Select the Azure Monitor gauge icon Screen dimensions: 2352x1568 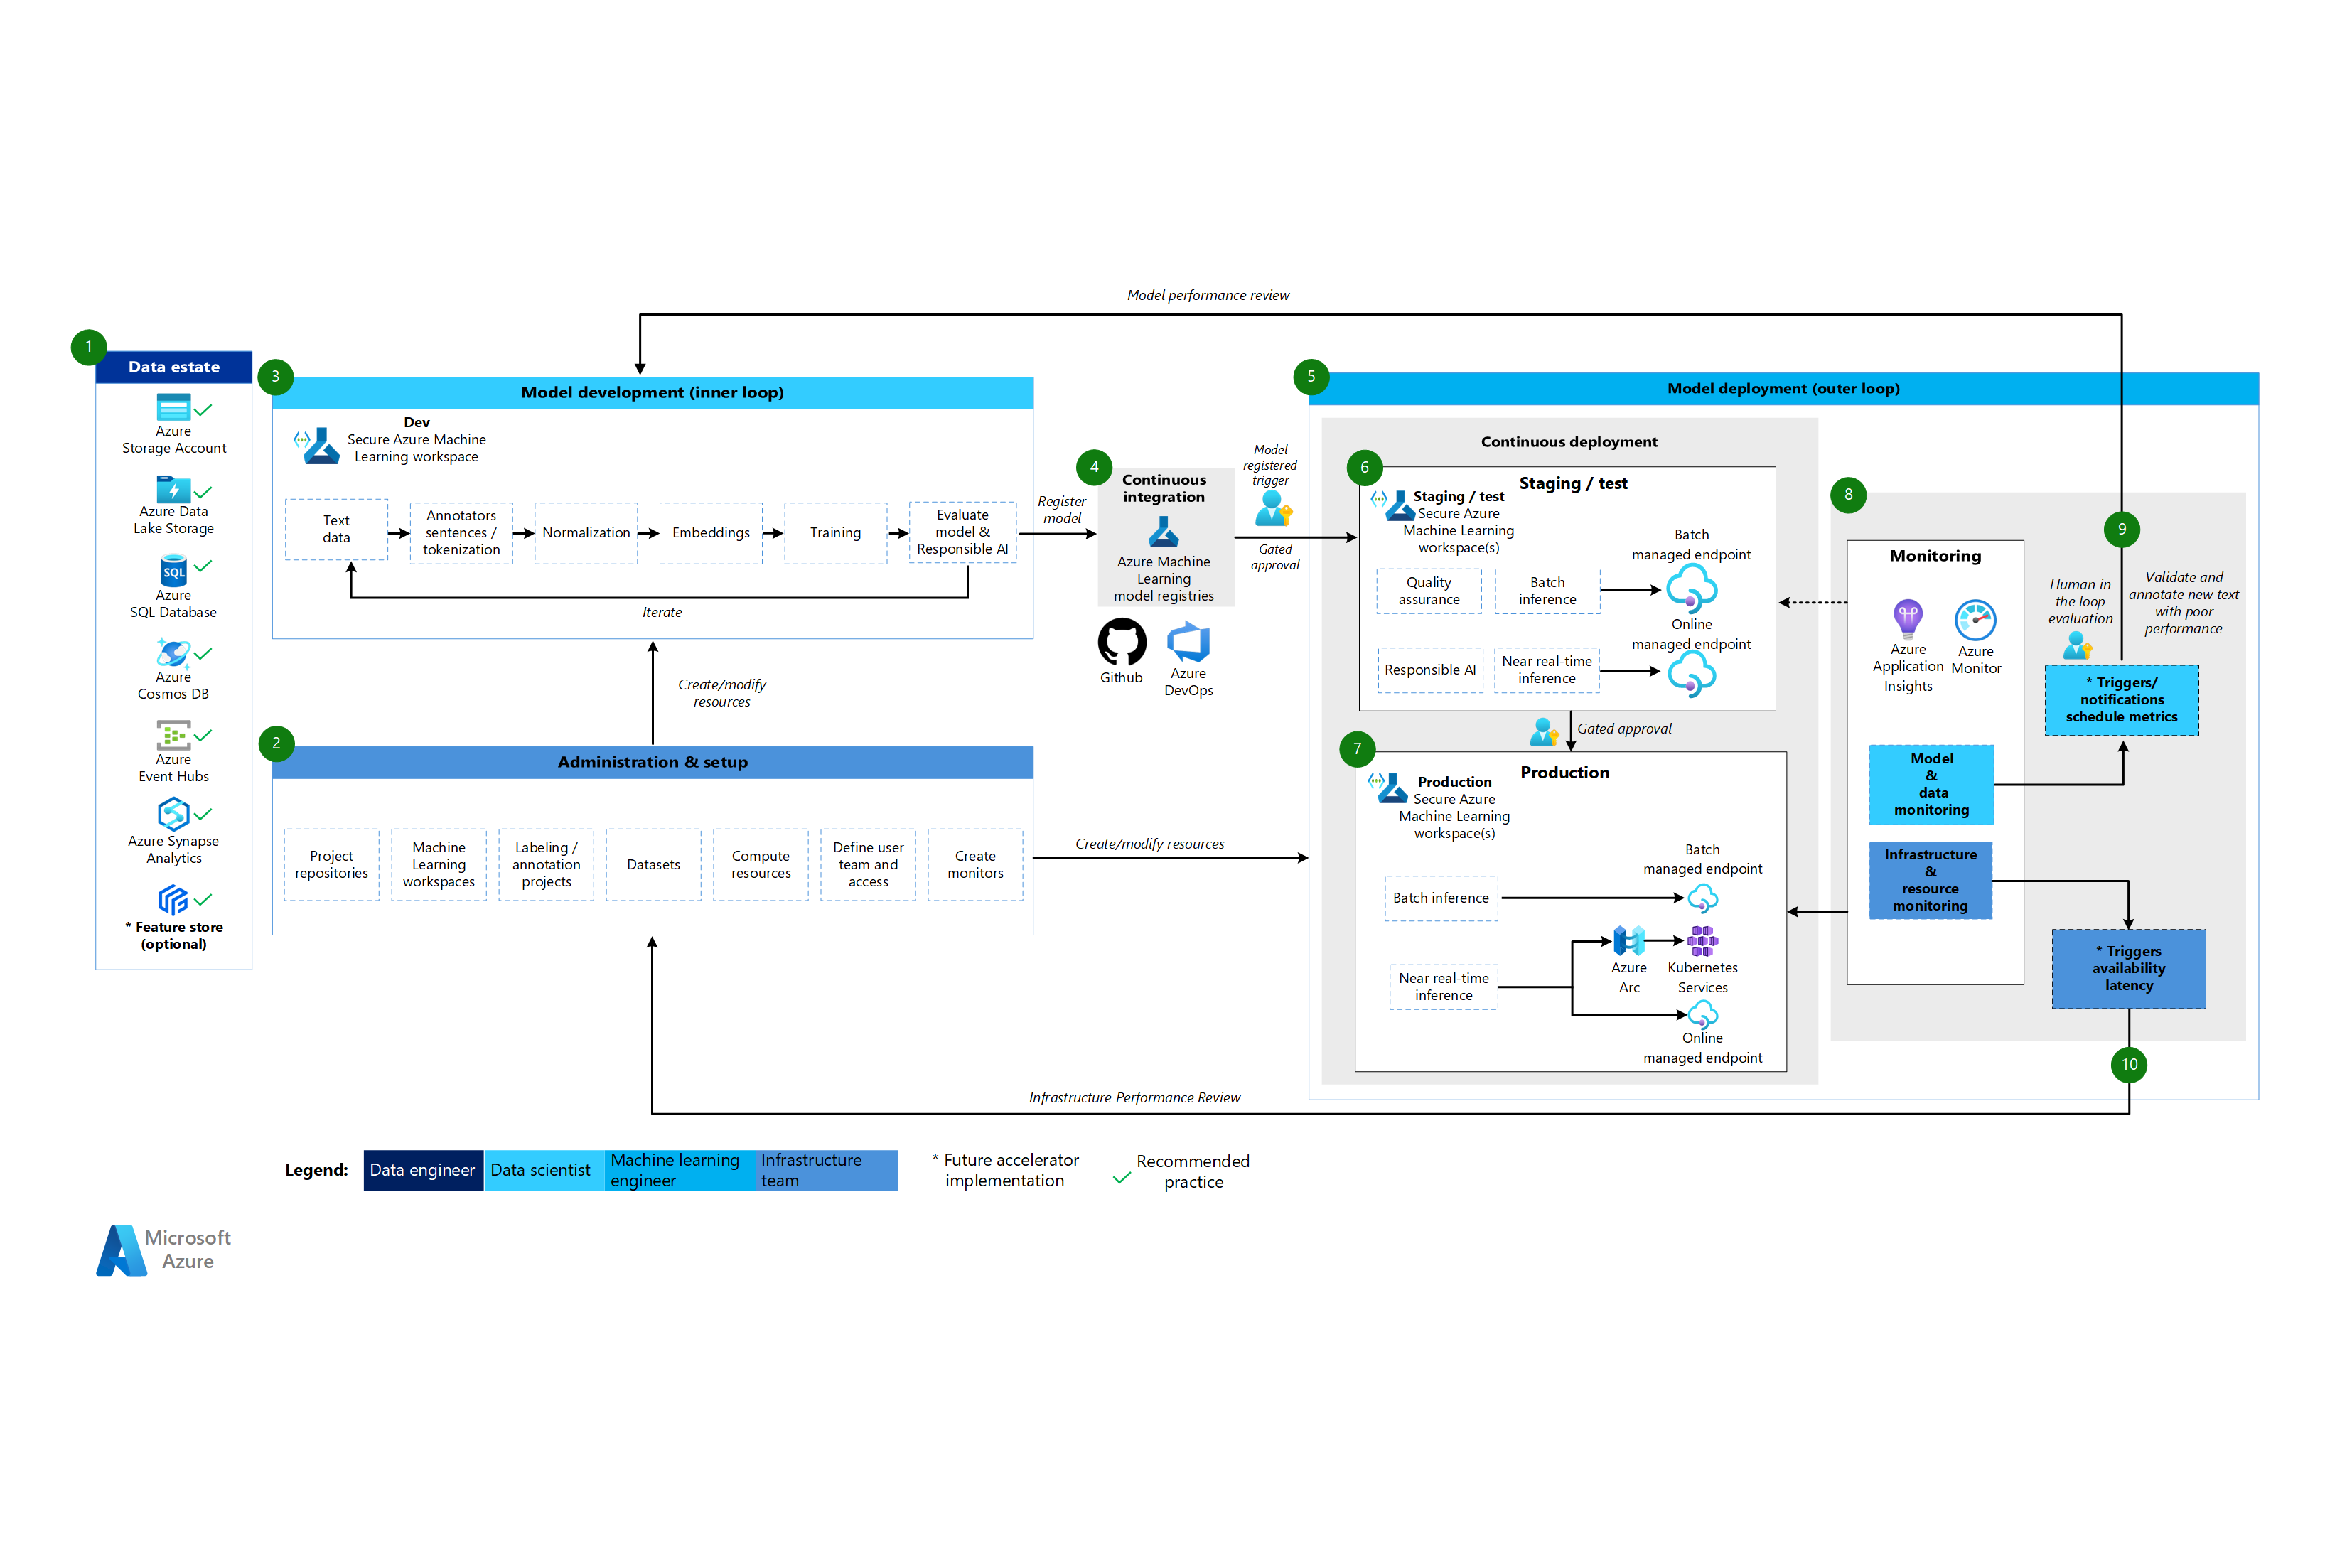point(1975,620)
